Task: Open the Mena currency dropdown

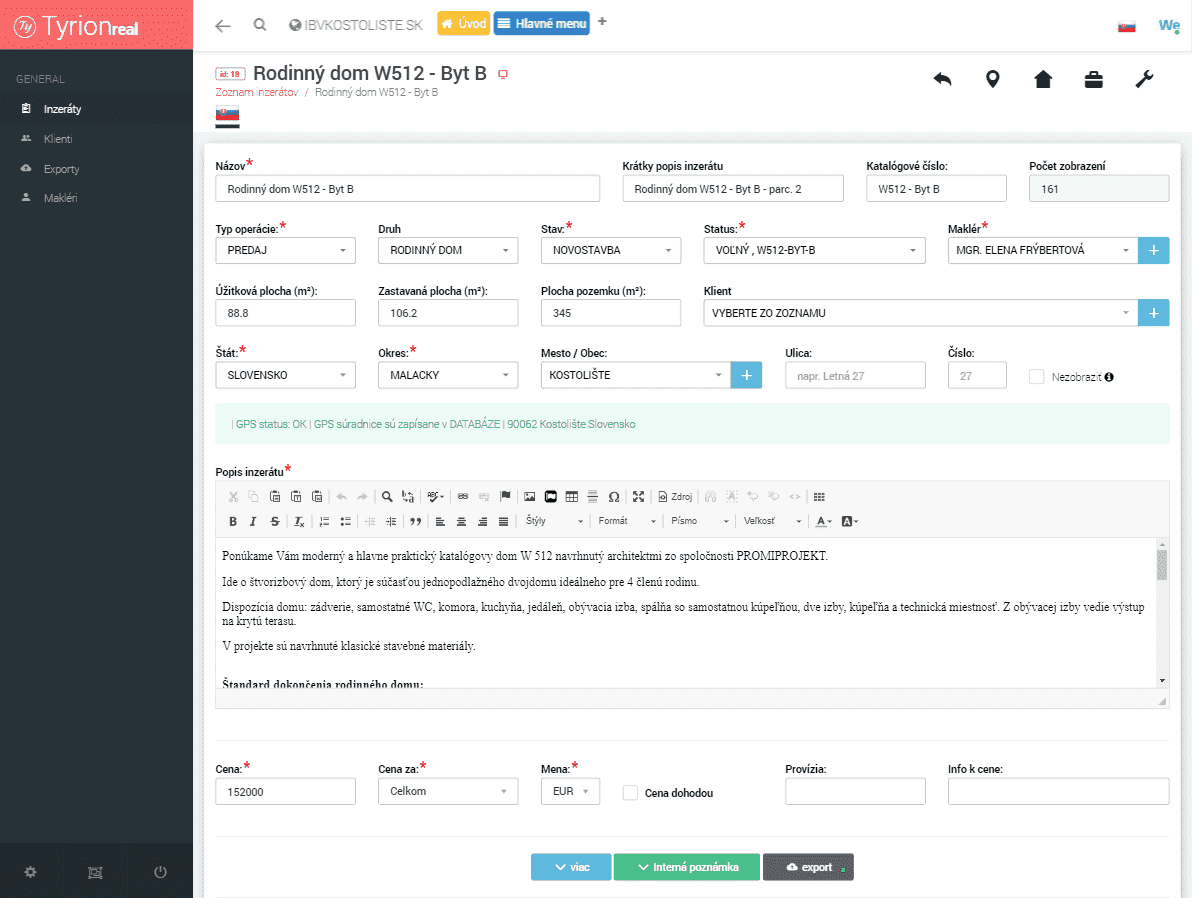Action: tap(569, 791)
